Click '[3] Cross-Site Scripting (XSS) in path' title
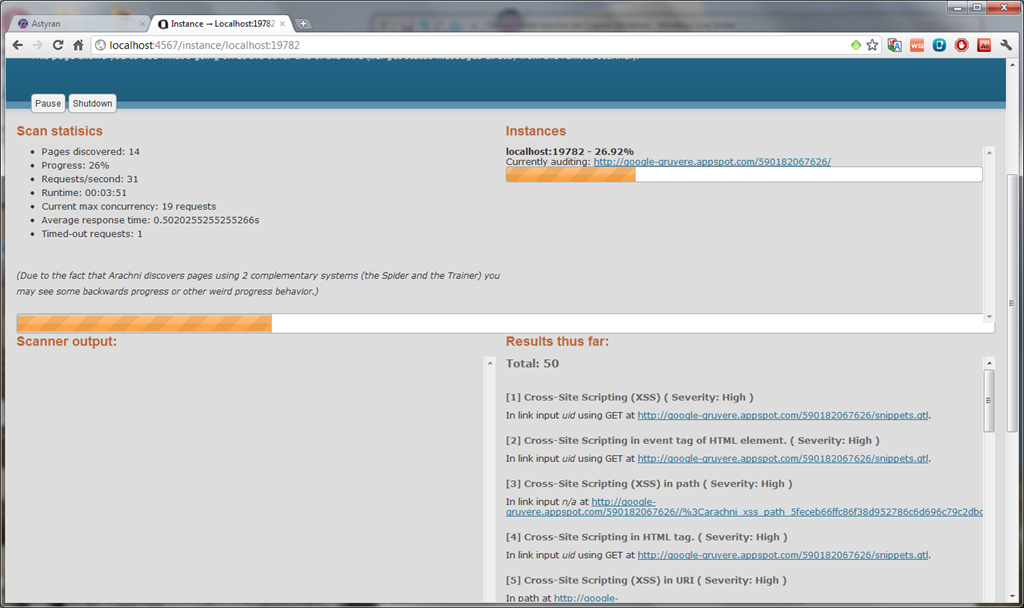 649,484
